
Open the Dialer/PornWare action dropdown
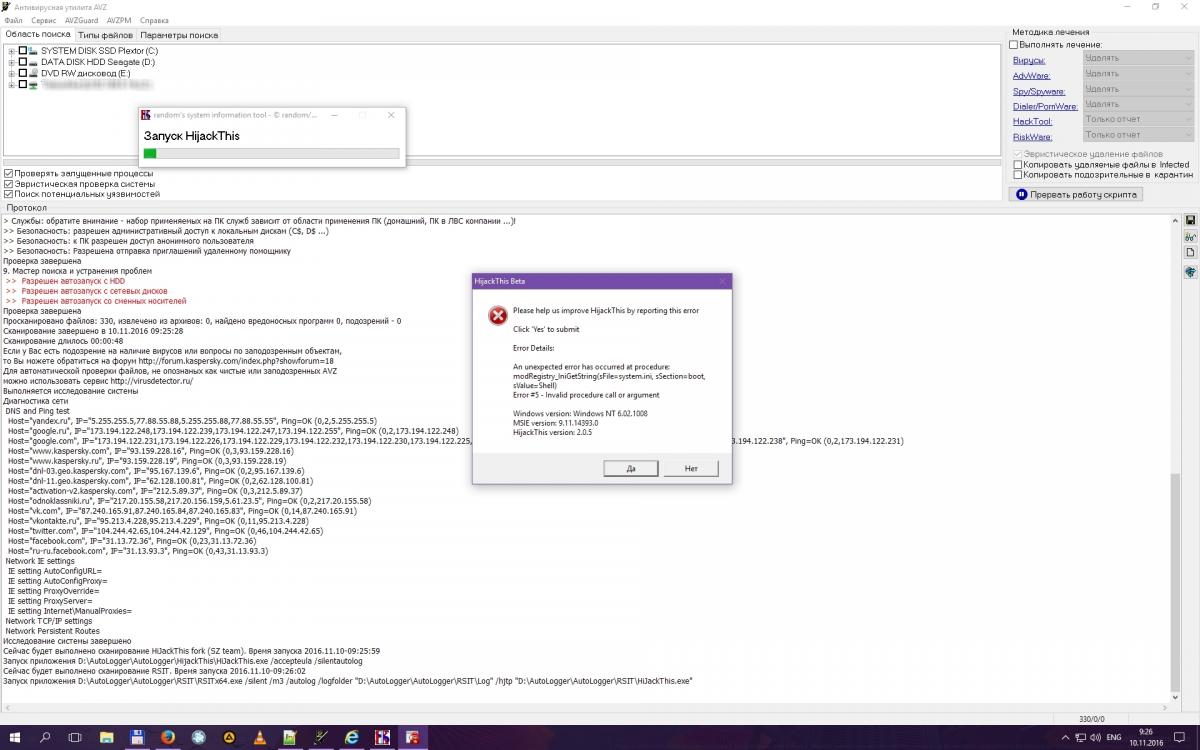[x=1139, y=104]
